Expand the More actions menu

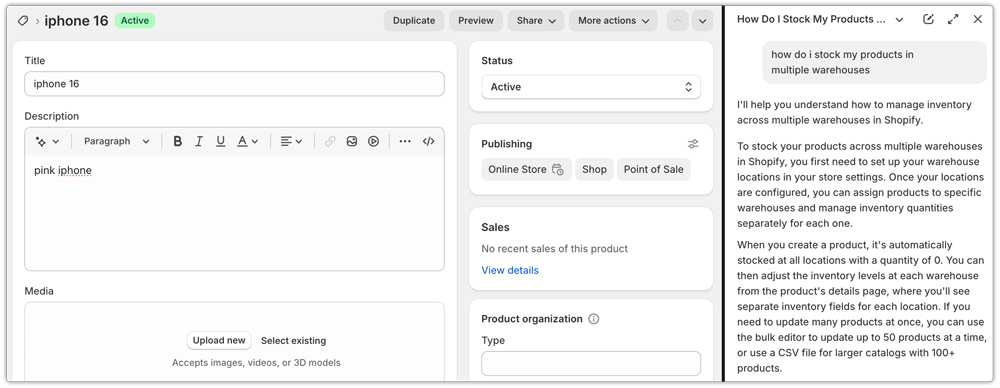(x=614, y=20)
